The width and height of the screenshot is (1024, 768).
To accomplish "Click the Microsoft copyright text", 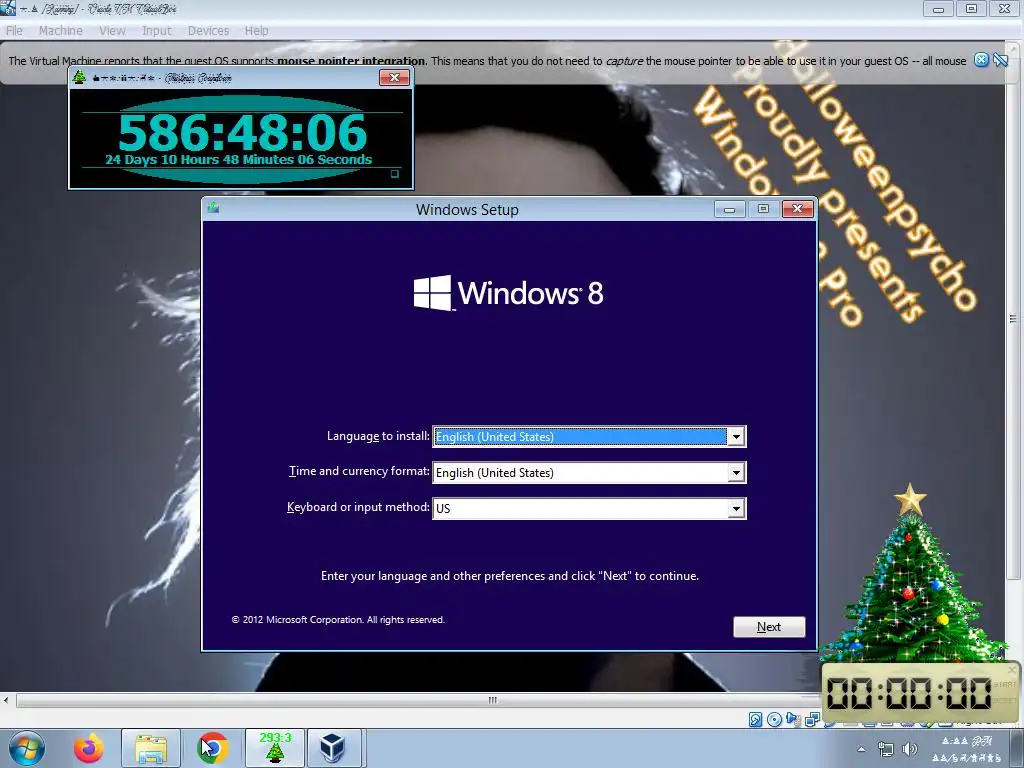I will pyautogui.click(x=338, y=620).
